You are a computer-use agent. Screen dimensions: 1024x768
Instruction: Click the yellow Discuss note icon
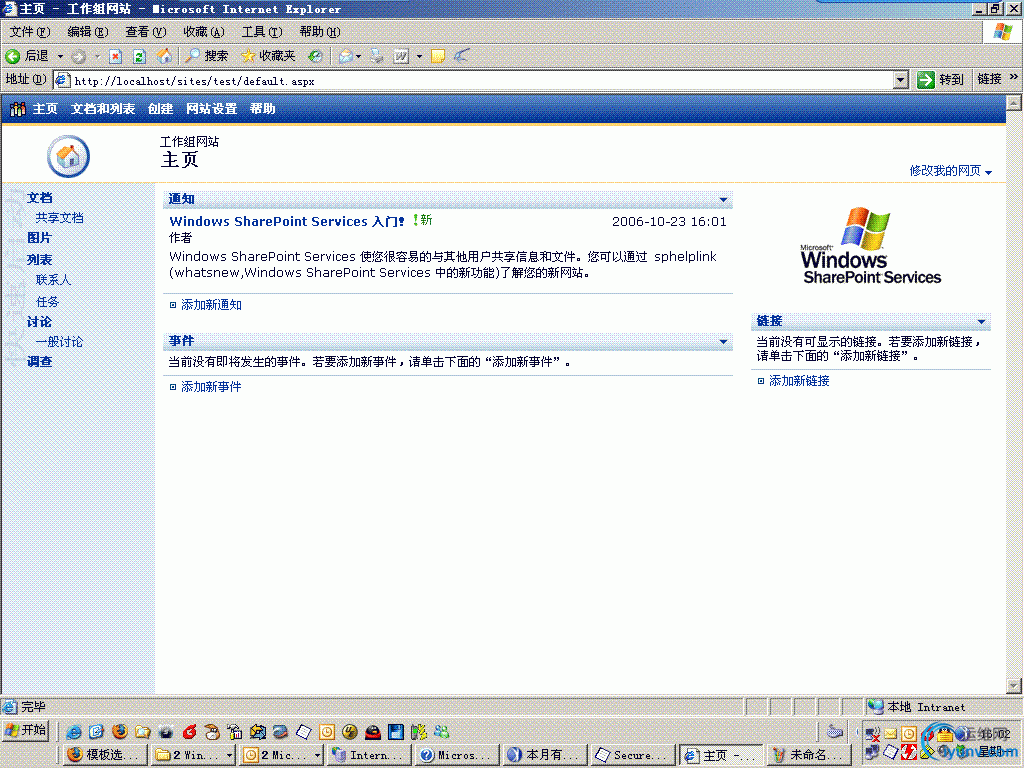tap(438, 57)
